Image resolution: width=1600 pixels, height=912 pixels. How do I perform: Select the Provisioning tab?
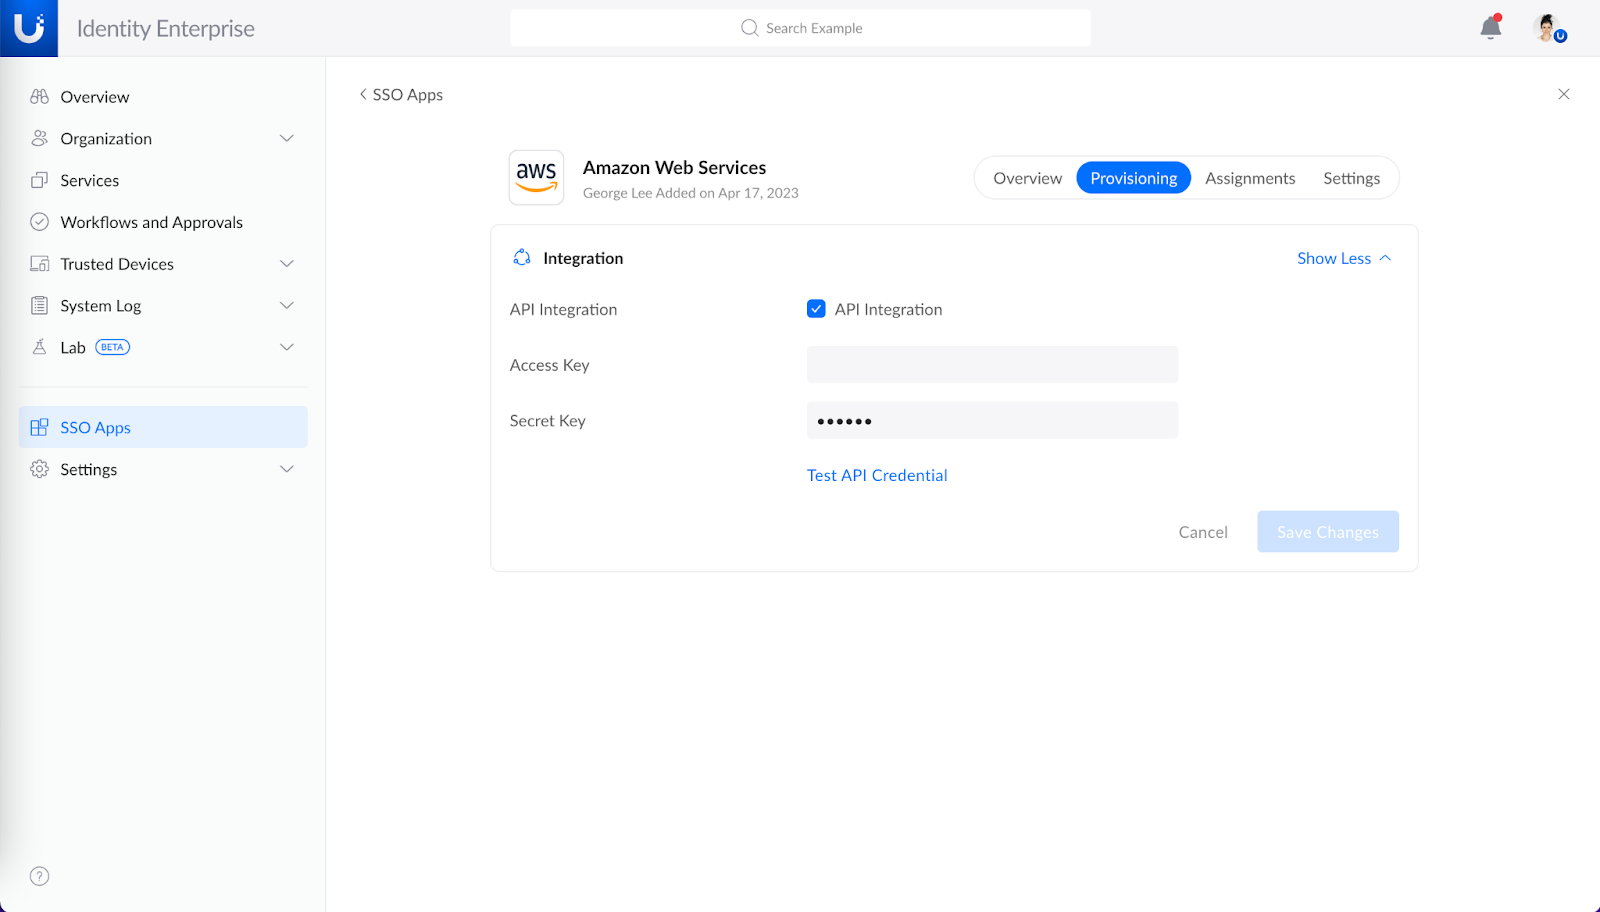(1133, 178)
